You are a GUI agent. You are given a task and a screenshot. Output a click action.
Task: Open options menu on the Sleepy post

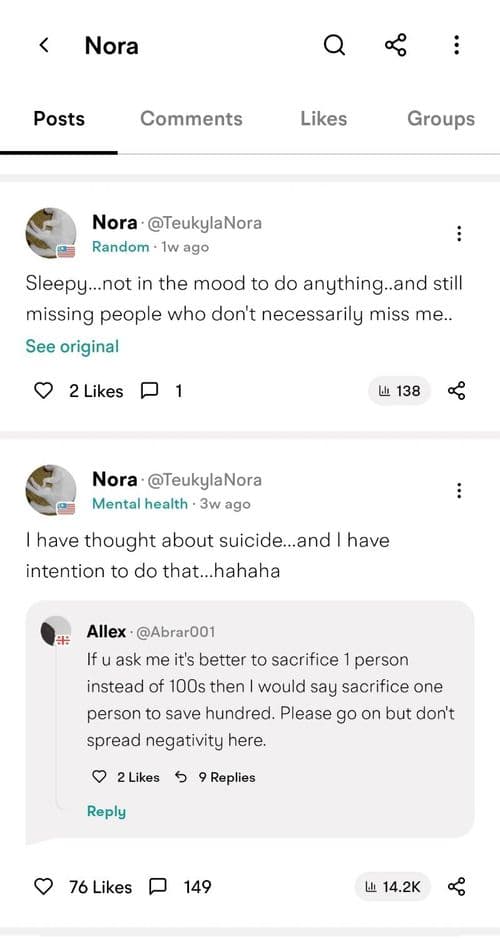(x=459, y=234)
